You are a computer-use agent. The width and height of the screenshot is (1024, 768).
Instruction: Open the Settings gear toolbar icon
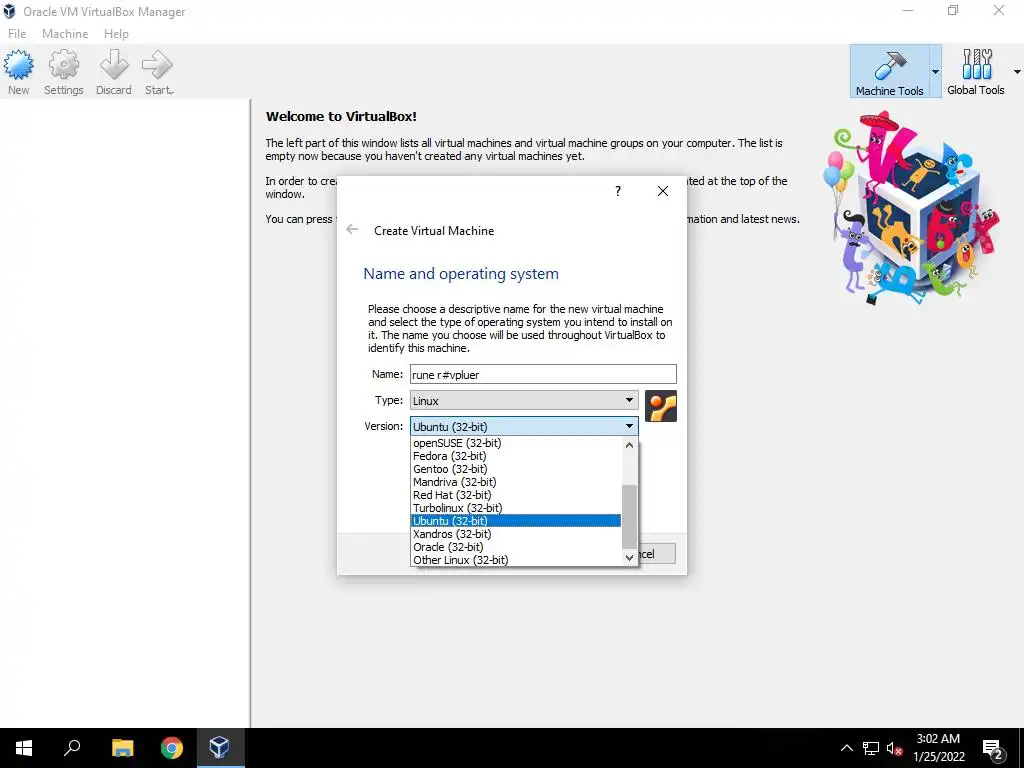(63, 72)
